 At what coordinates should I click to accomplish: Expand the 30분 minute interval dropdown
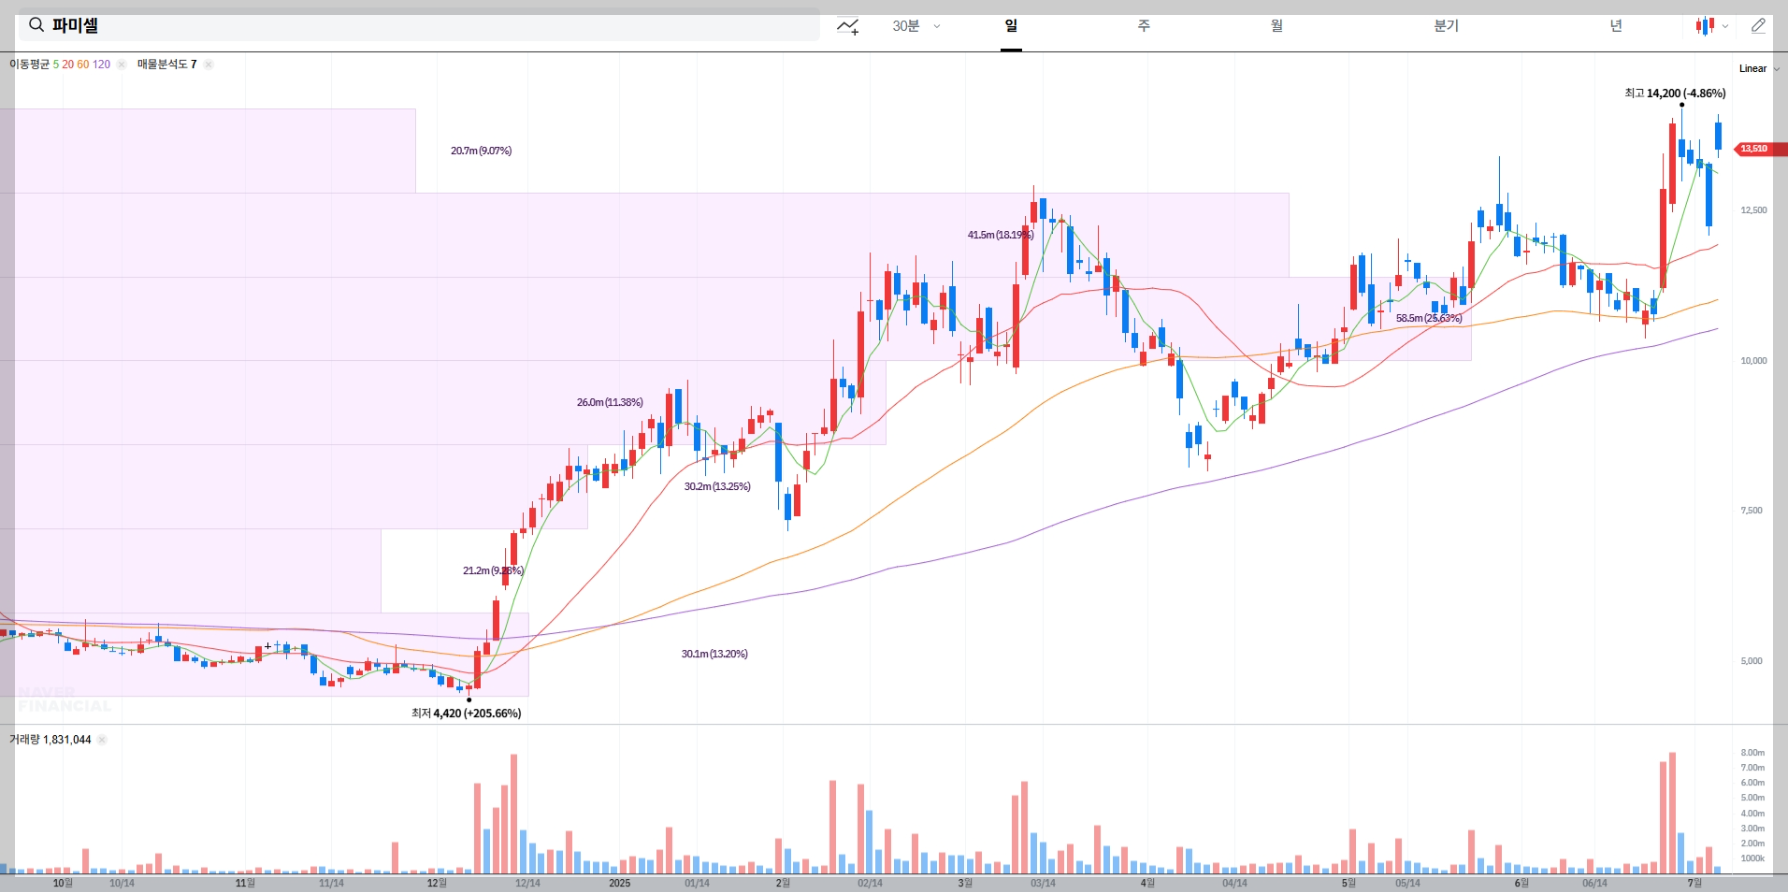point(916,26)
